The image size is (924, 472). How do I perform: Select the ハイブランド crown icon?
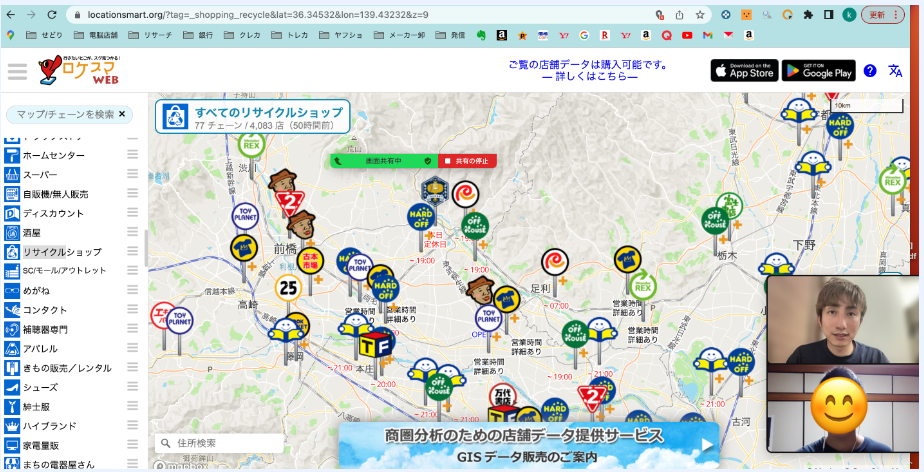coord(12,425)
